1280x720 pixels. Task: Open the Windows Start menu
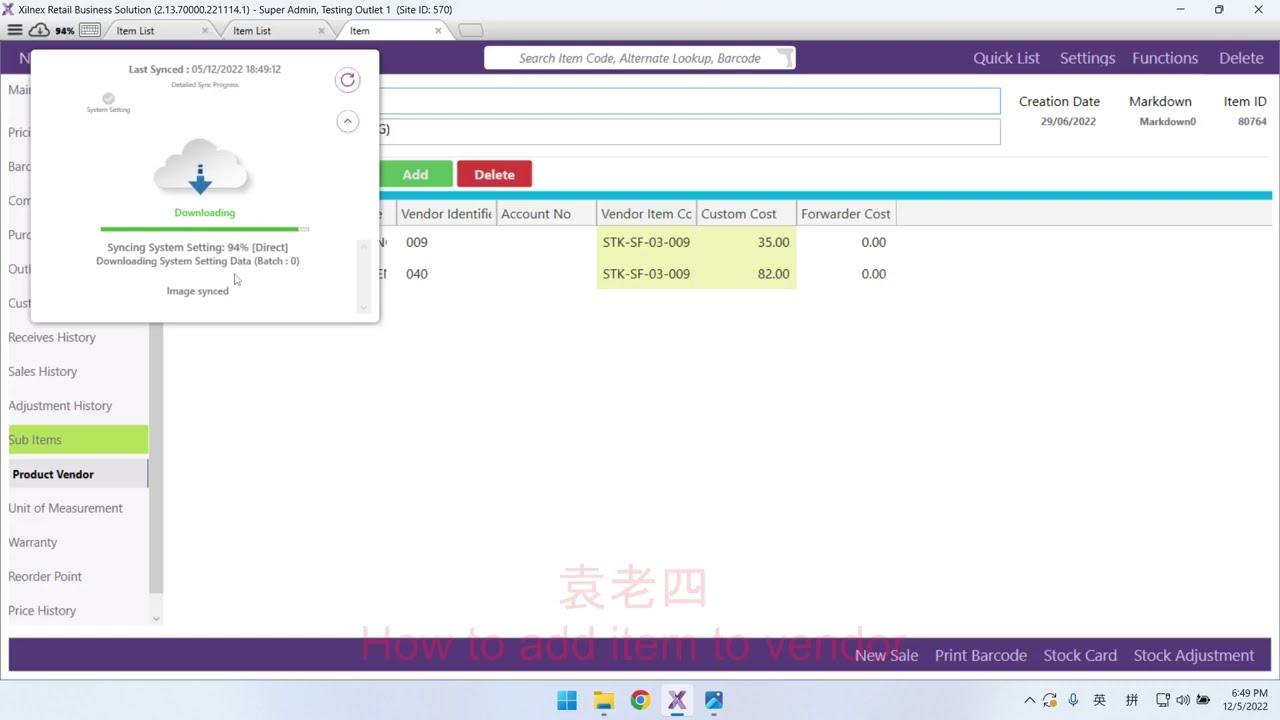click(x=566, y=700)
